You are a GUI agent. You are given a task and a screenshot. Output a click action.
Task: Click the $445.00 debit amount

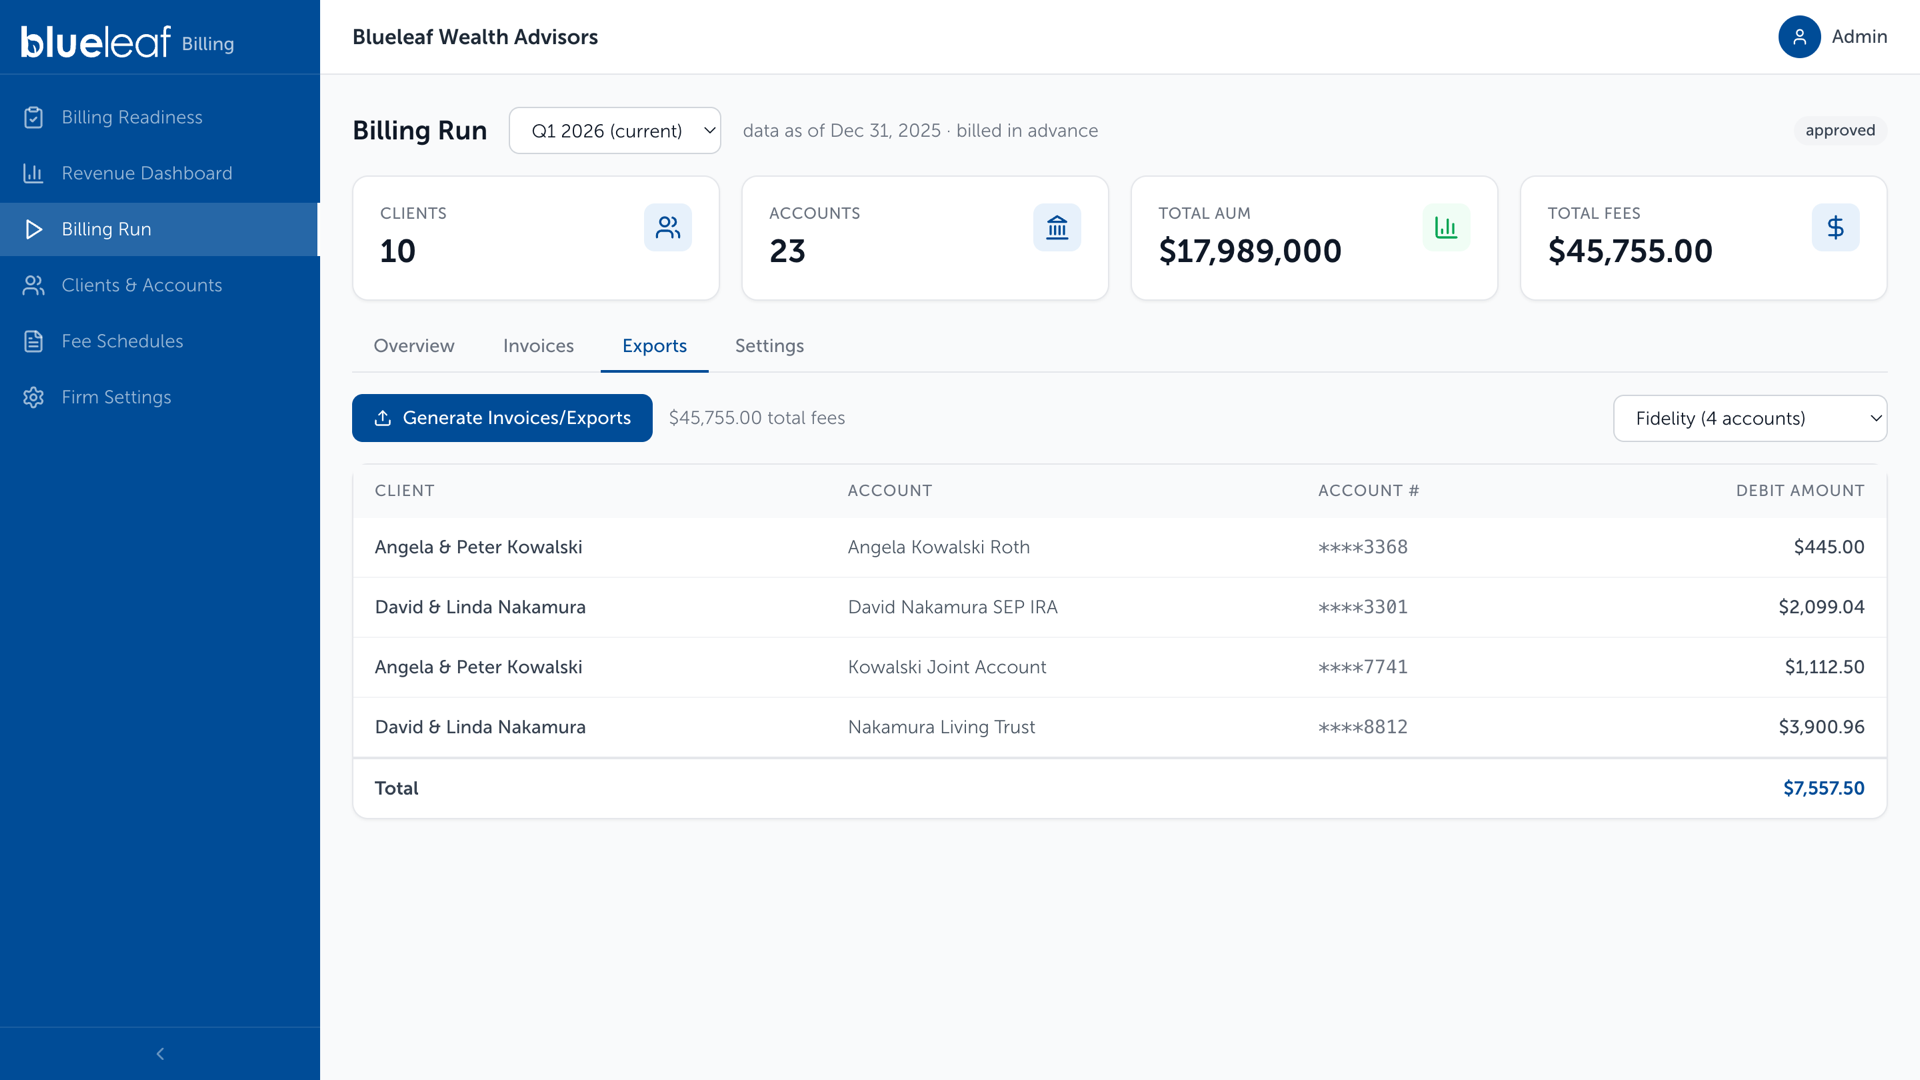(x=1829, y=547)
